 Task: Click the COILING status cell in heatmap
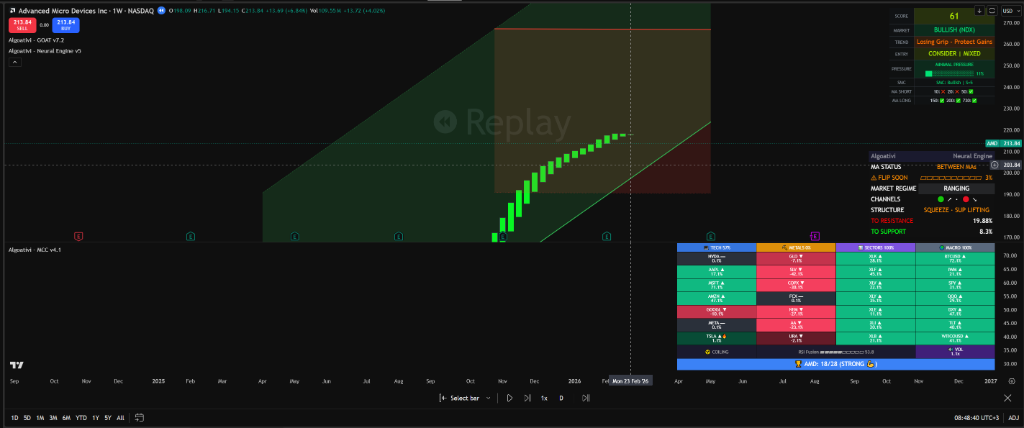point(716,352)
